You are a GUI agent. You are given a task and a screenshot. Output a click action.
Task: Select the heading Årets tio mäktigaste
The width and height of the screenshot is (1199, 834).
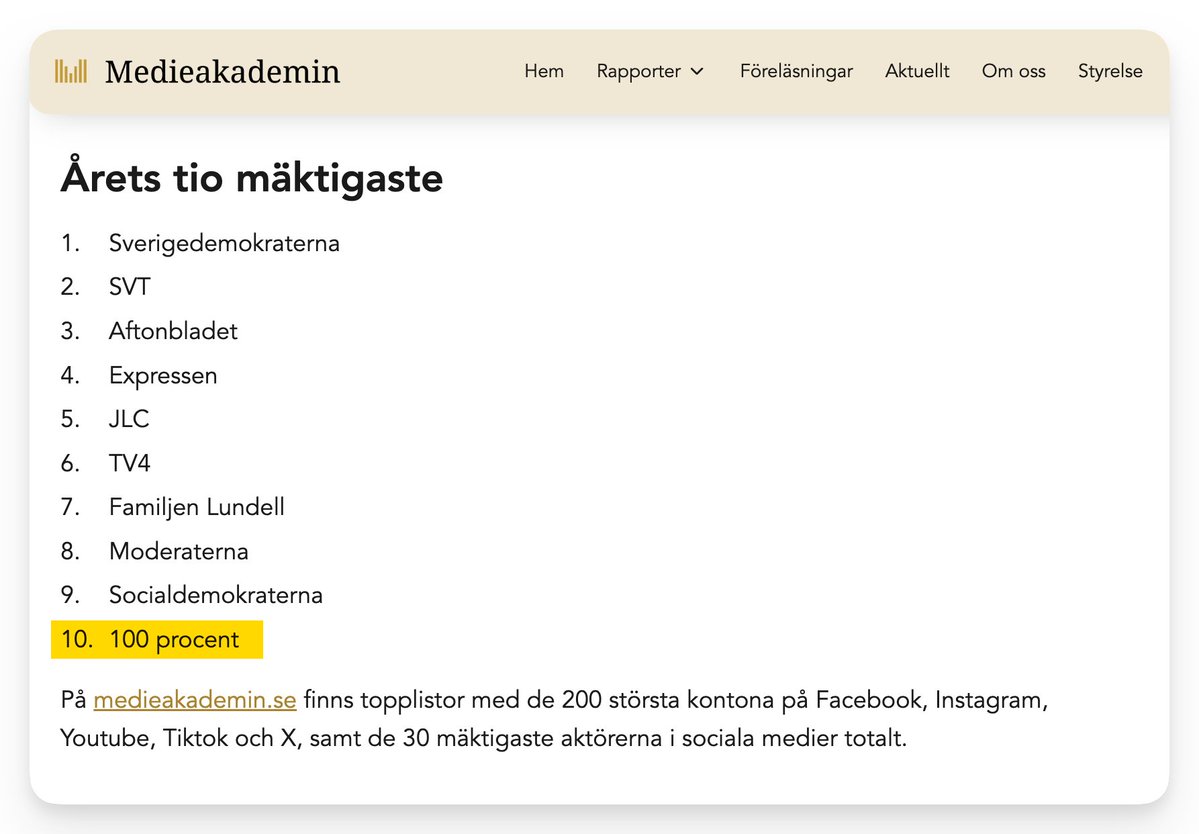click(x=252, y=177)
